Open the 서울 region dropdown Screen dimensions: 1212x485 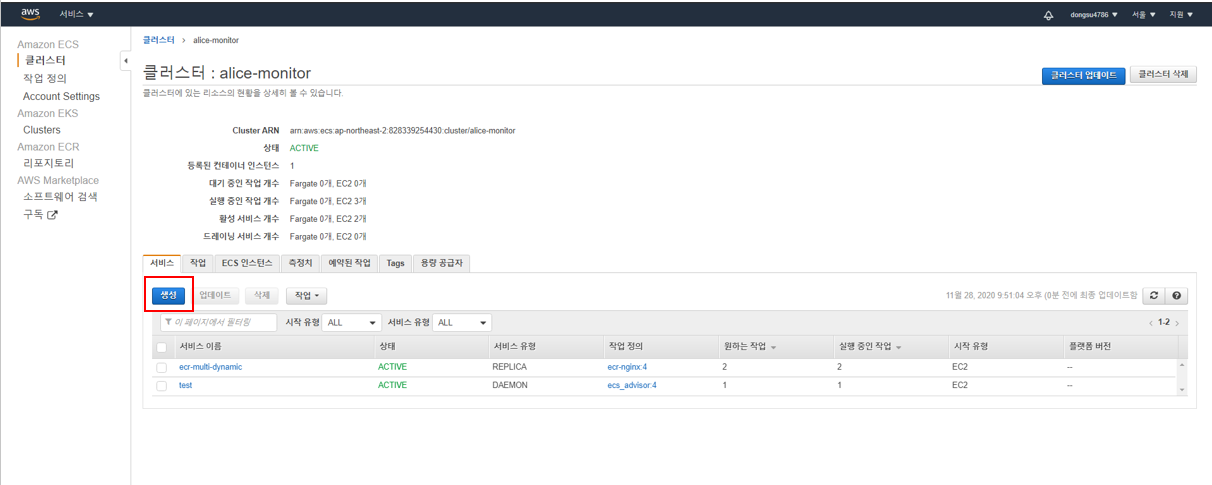pyautogui.click(x=1144, y=15)
